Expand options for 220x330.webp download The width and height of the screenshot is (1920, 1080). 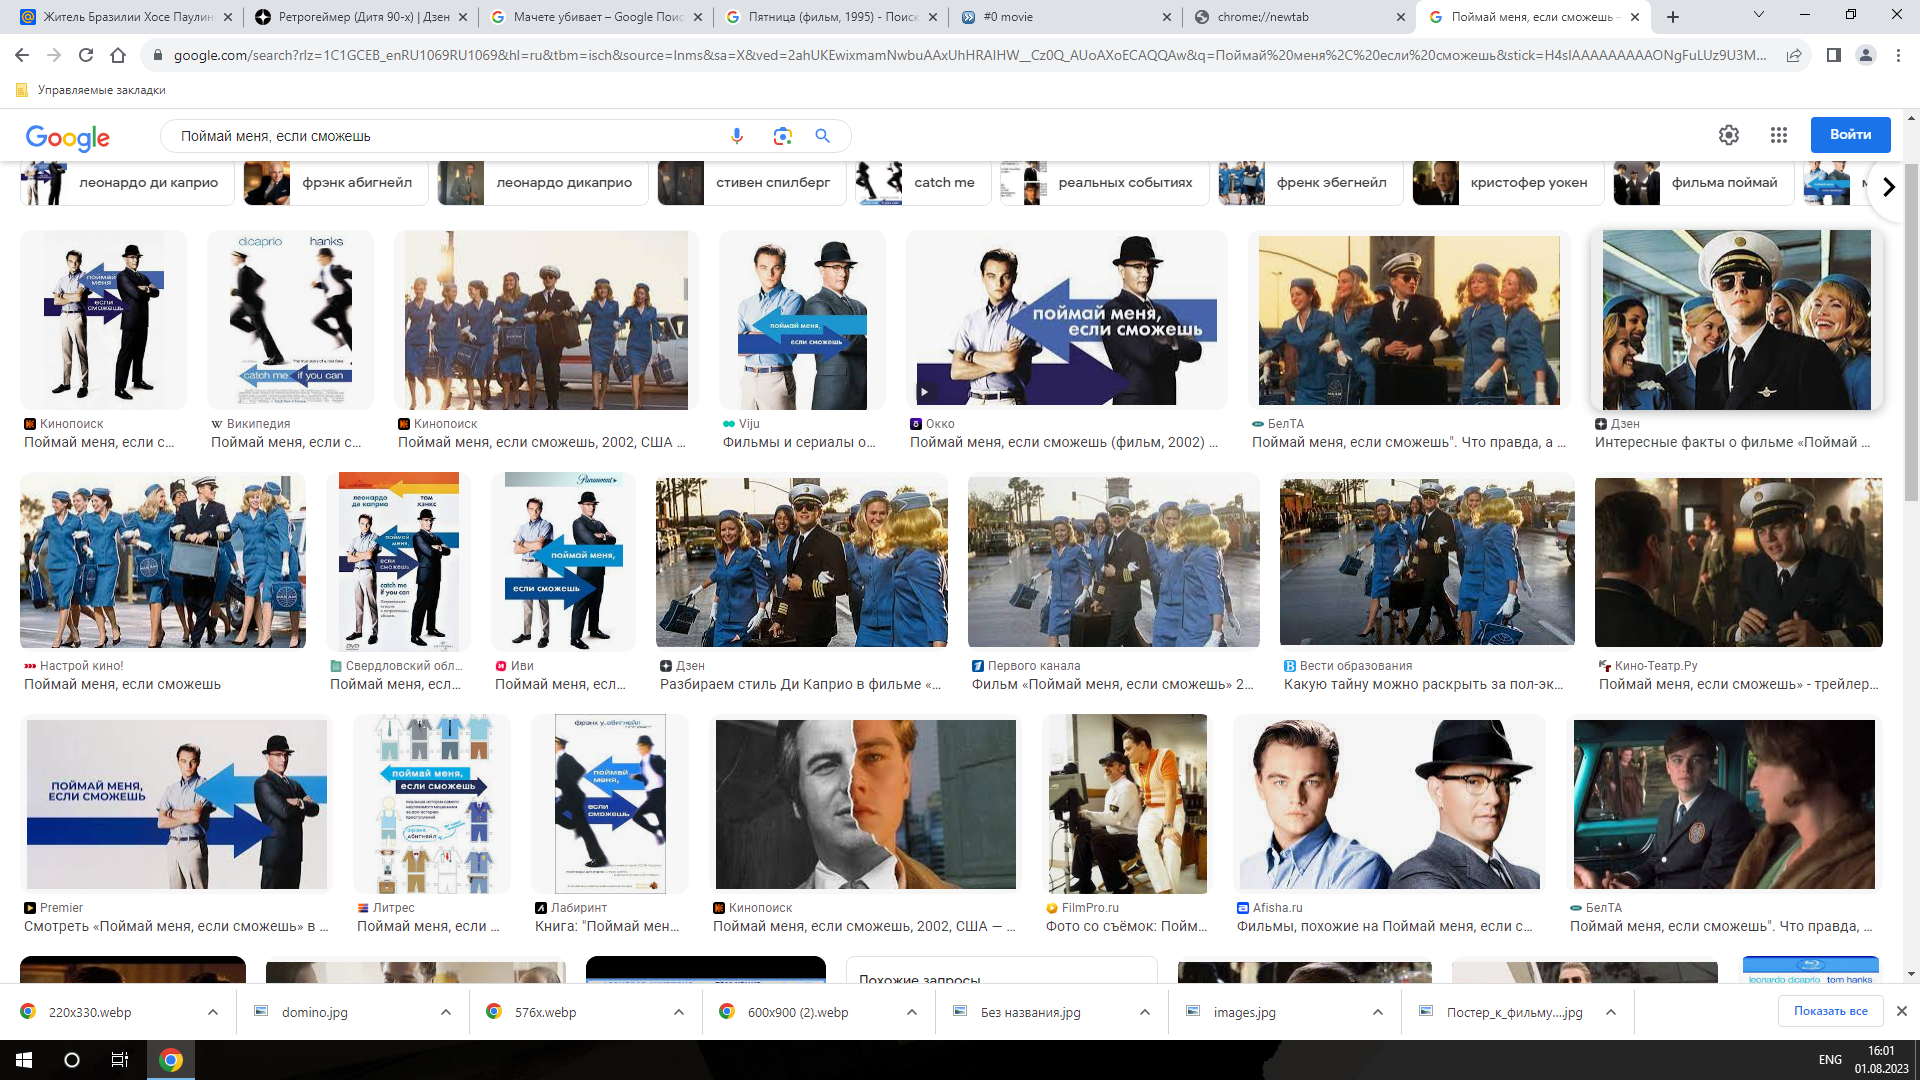point(213,1012)
